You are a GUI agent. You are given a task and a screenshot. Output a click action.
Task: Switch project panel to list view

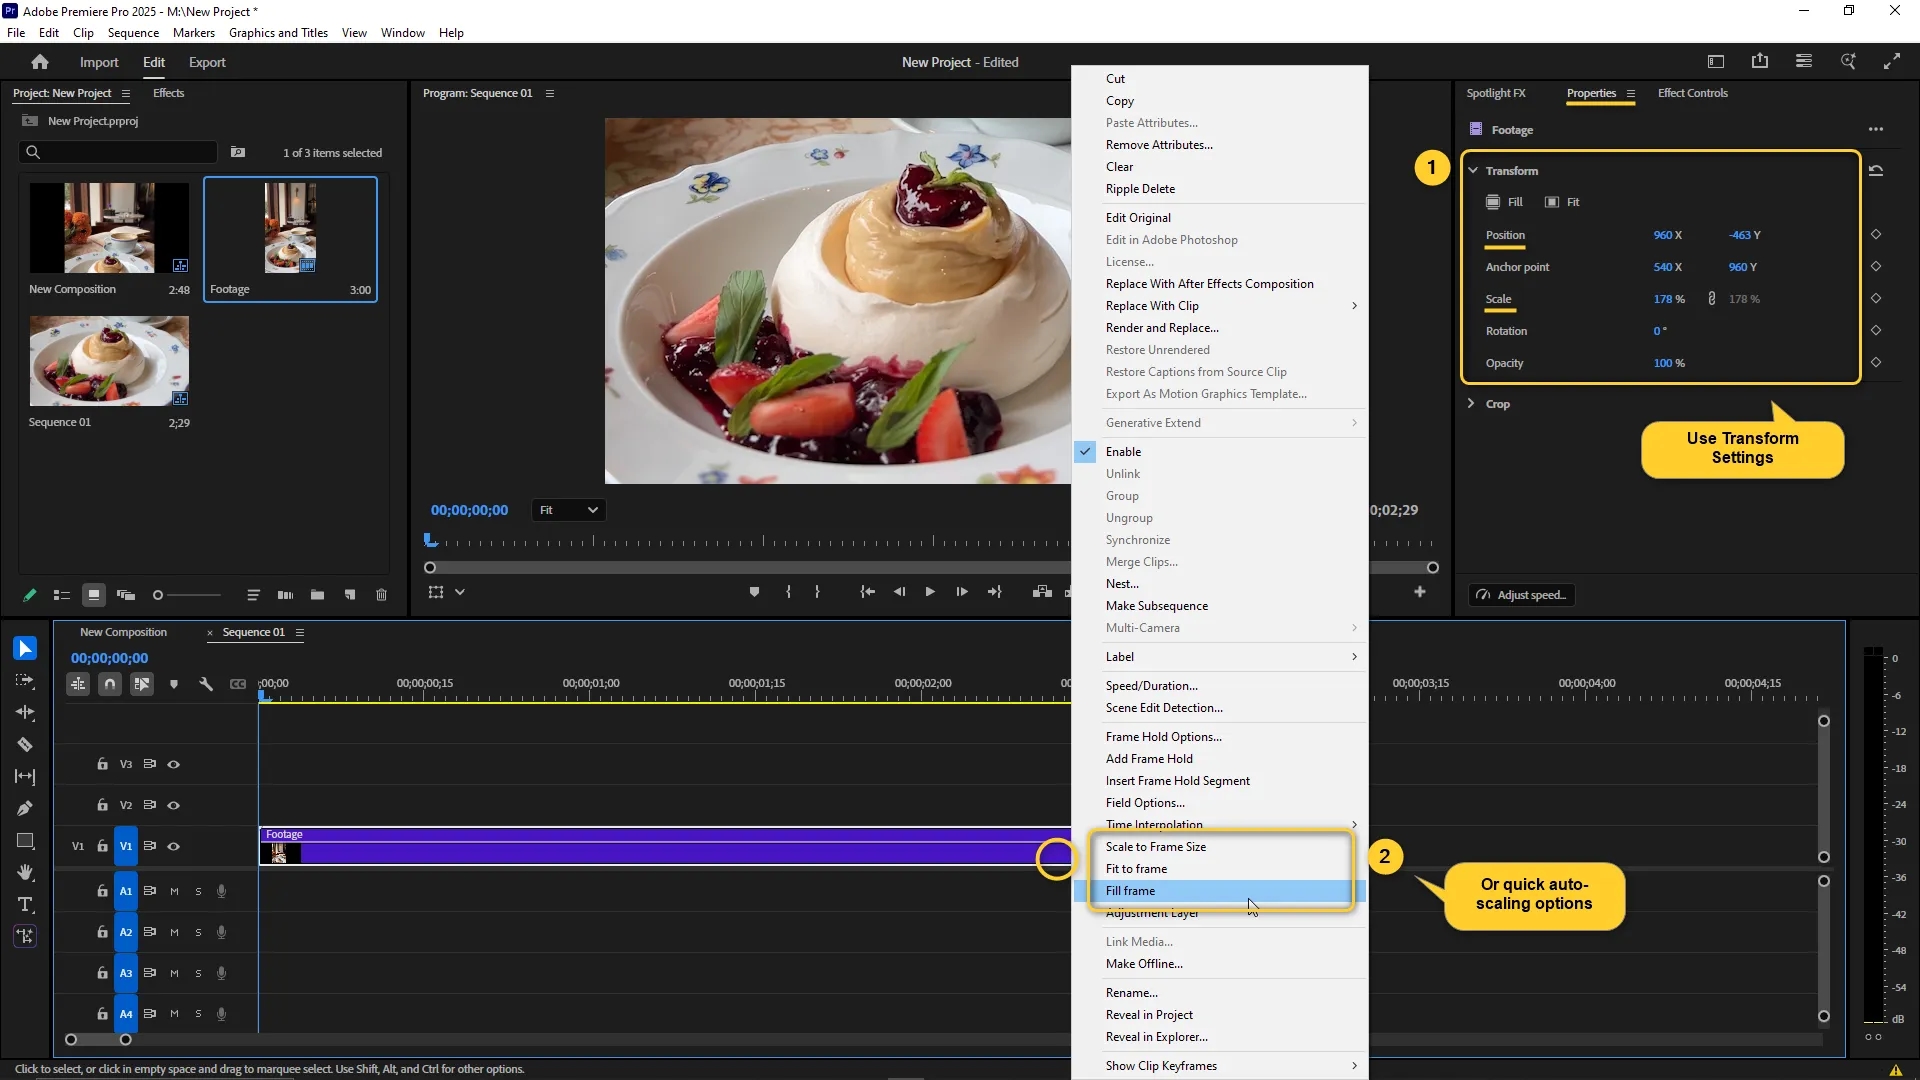[x=61, y=595]
